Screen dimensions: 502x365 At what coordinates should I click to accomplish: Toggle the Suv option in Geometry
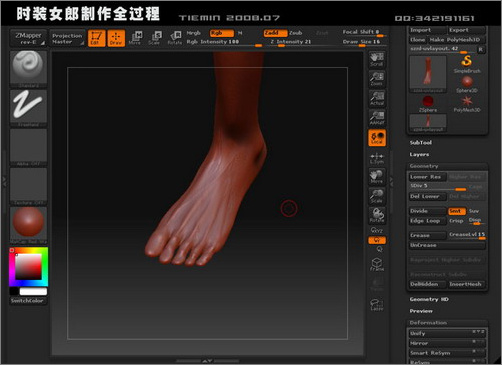(x=474, y=211)
